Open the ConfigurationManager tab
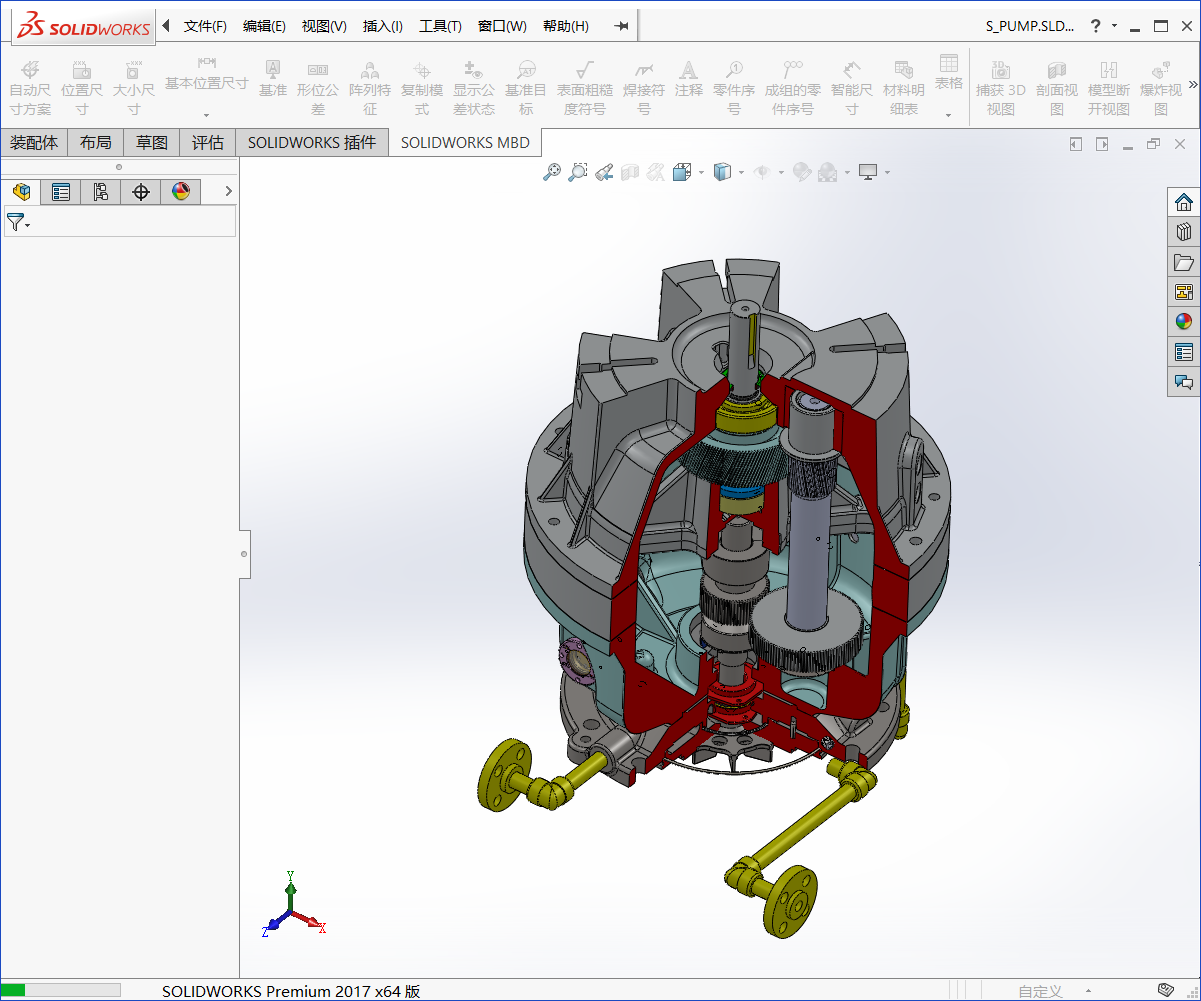 pos(101,192)
